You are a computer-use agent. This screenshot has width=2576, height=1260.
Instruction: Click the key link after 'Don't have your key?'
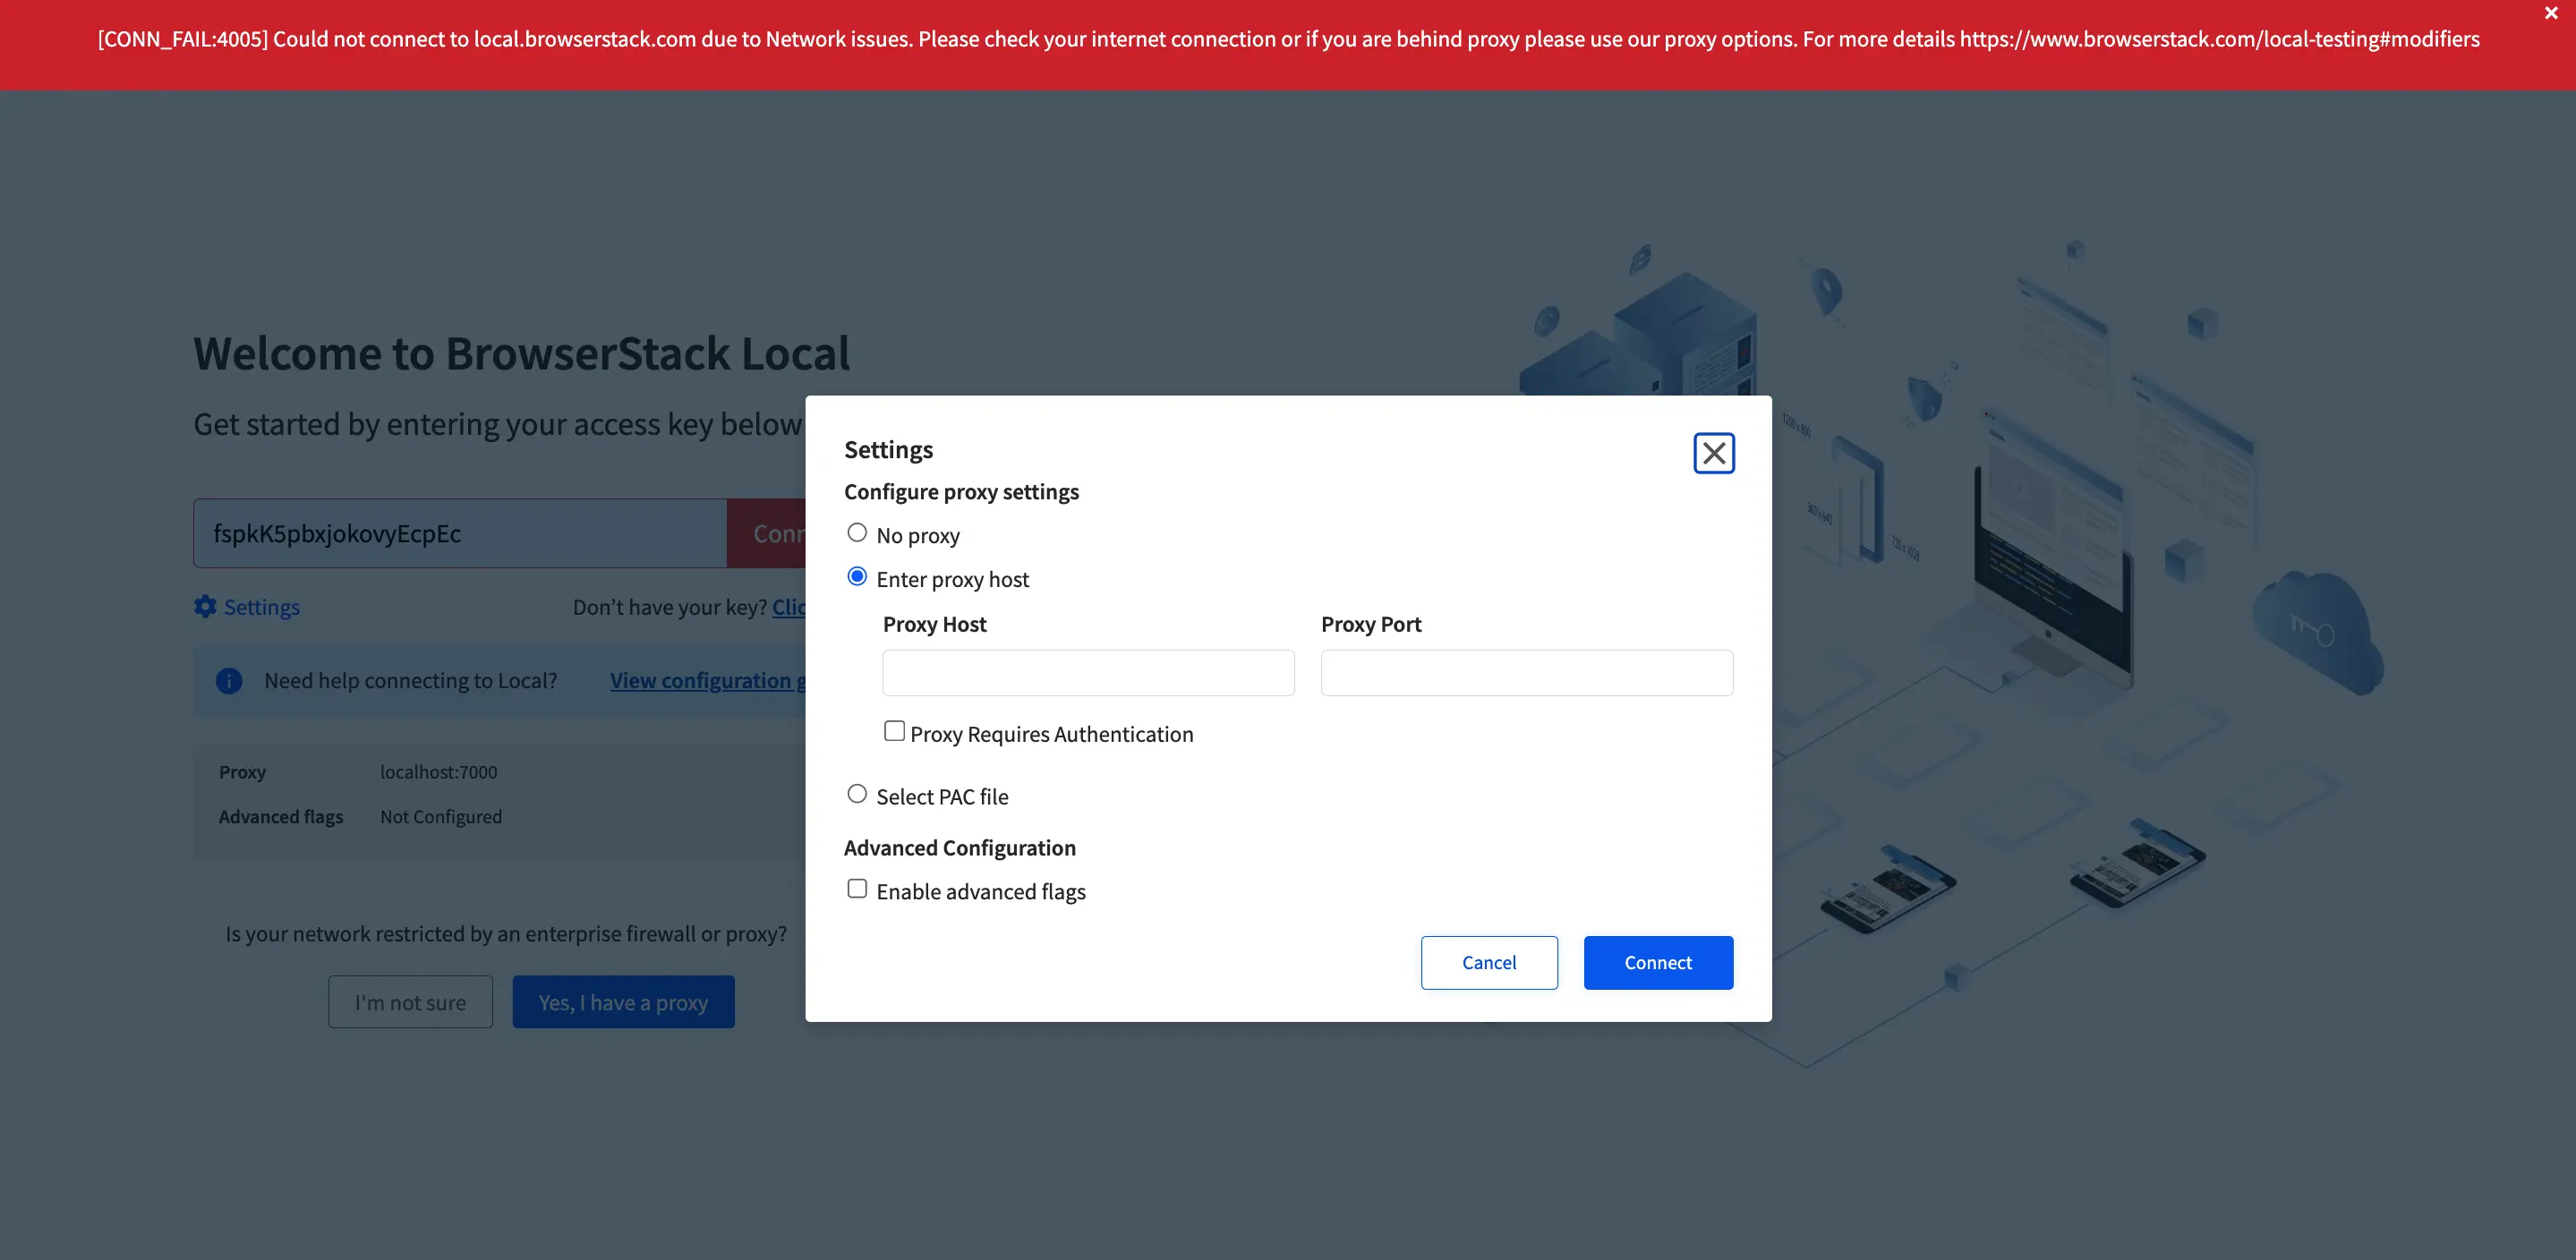point(788,607)
